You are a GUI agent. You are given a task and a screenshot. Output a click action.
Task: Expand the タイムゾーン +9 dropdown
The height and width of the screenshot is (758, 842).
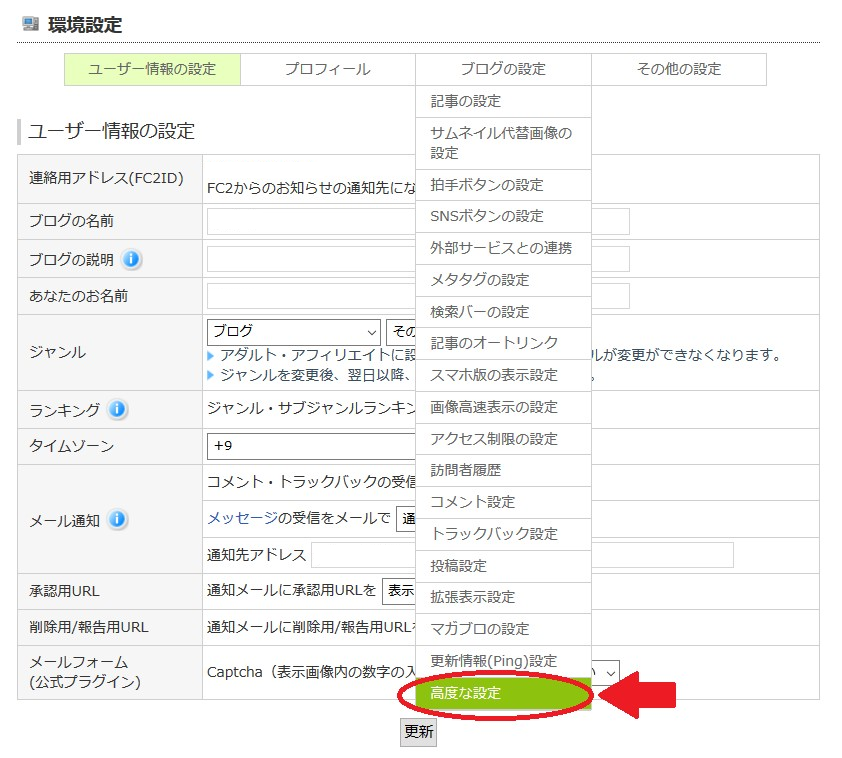coord(310,446)
